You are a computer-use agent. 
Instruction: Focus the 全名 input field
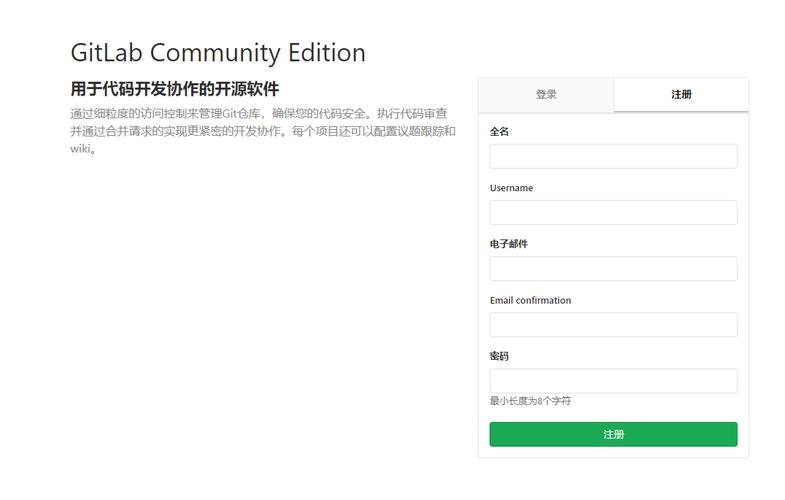point(613,156)
